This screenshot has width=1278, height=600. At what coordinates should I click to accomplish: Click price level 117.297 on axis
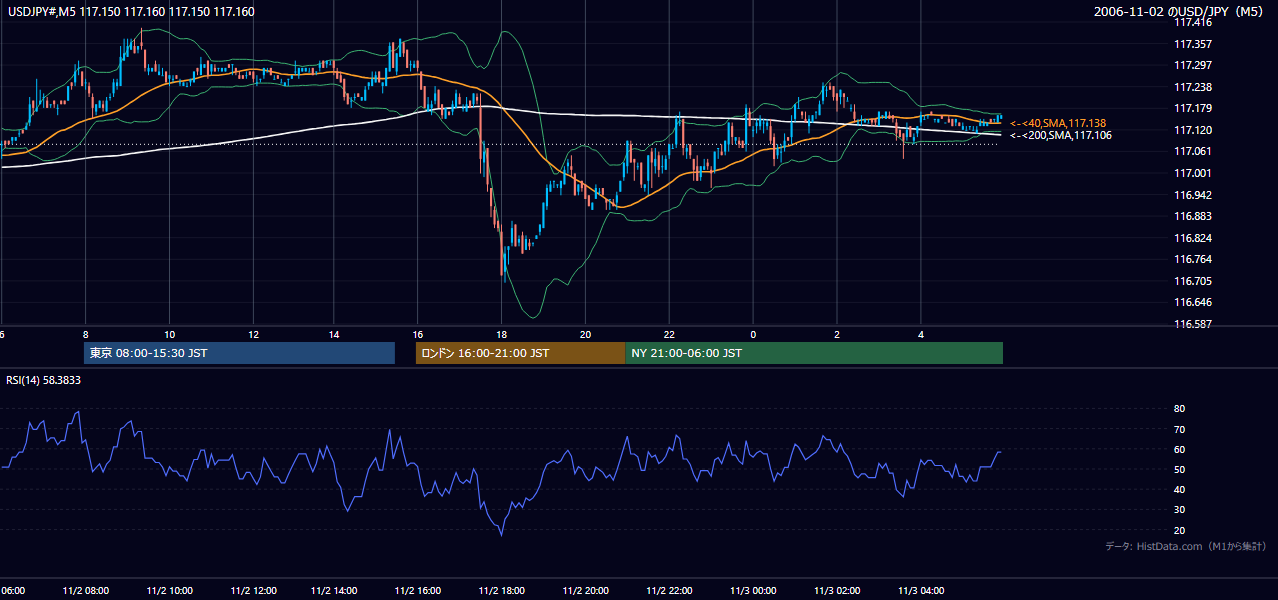point(1193,65)
